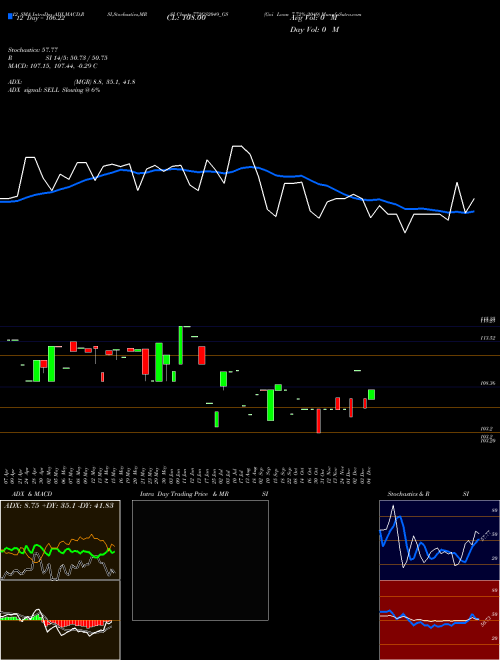Screen dimensions: 500x660
Task: Click the '(MGR) 8.8, 35.1, 41.8' ADX values
Action: click(x=104, y=82)
